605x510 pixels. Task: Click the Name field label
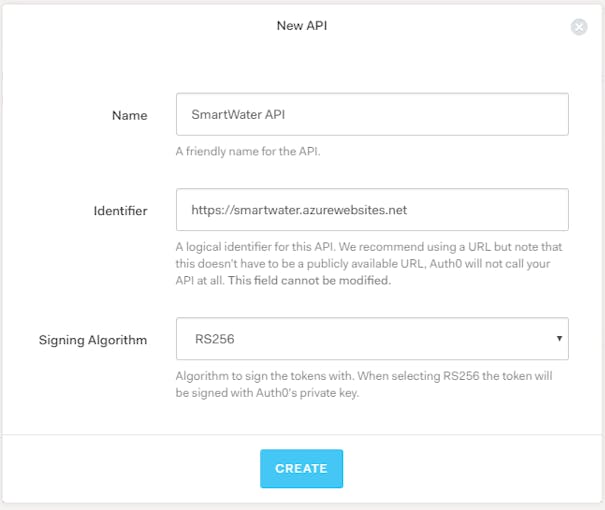click(130, 115)
